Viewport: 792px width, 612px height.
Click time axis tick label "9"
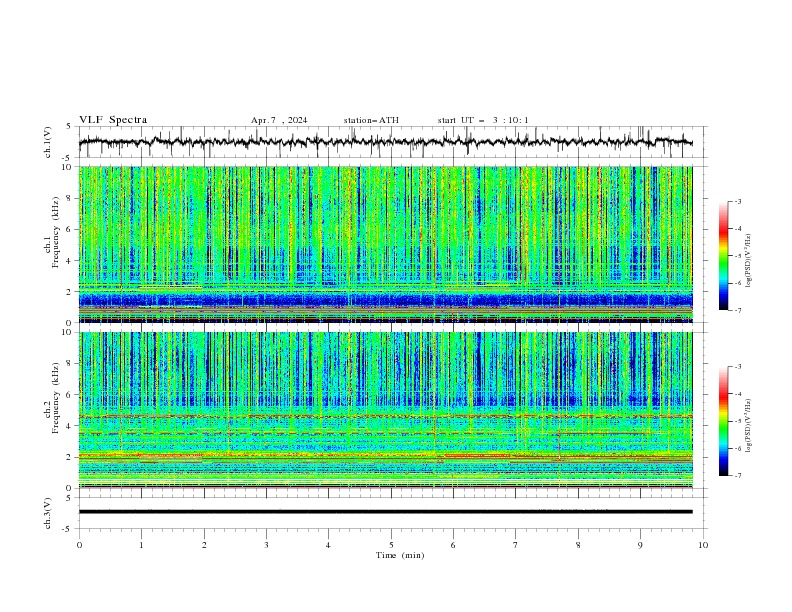pyautogui.click(x=640, y=545)
